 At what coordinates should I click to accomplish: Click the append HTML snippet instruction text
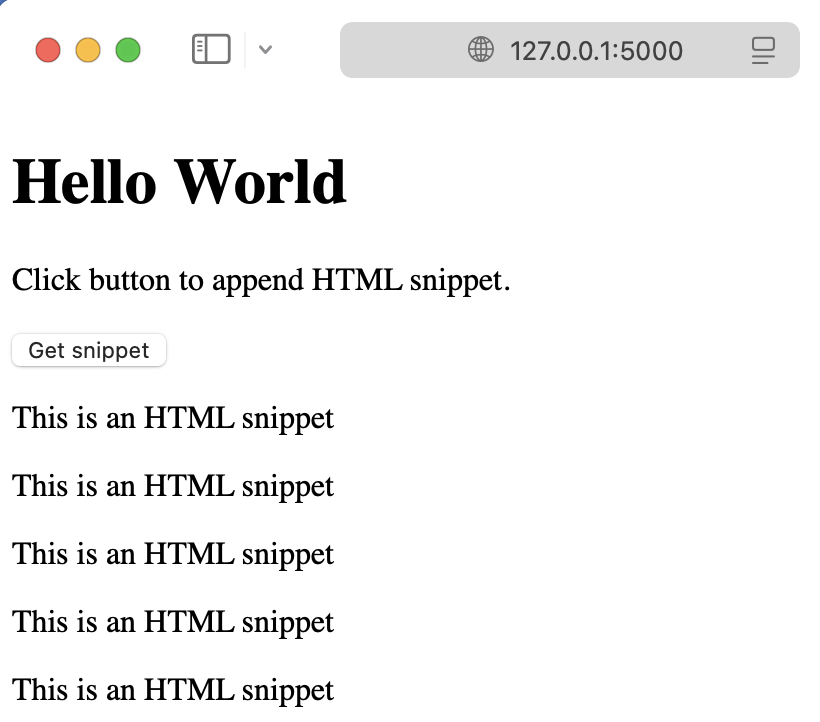(x=260, y=280)
